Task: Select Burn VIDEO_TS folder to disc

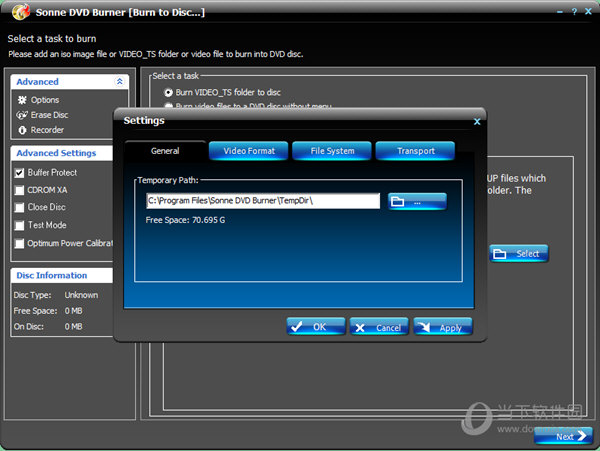Action: click(x=168, y=93)
